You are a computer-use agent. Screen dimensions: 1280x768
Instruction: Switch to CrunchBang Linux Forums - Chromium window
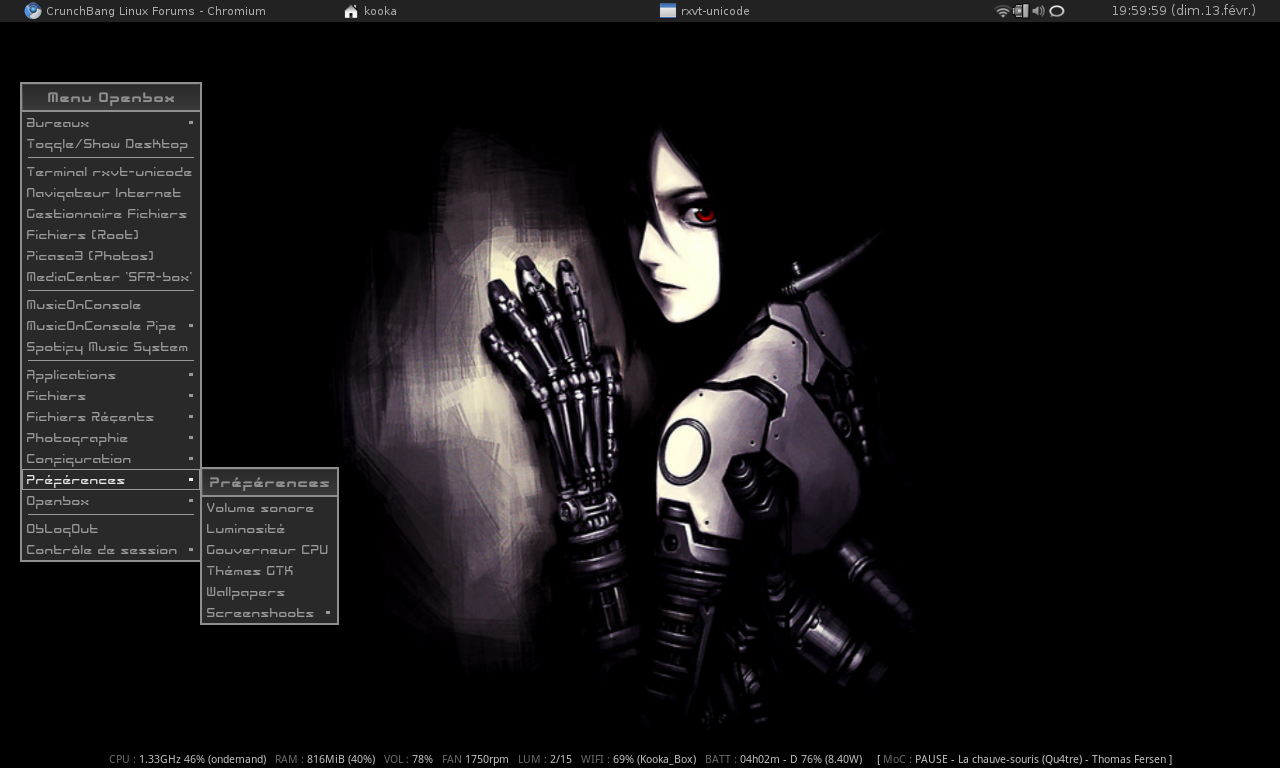coord(145,11)
